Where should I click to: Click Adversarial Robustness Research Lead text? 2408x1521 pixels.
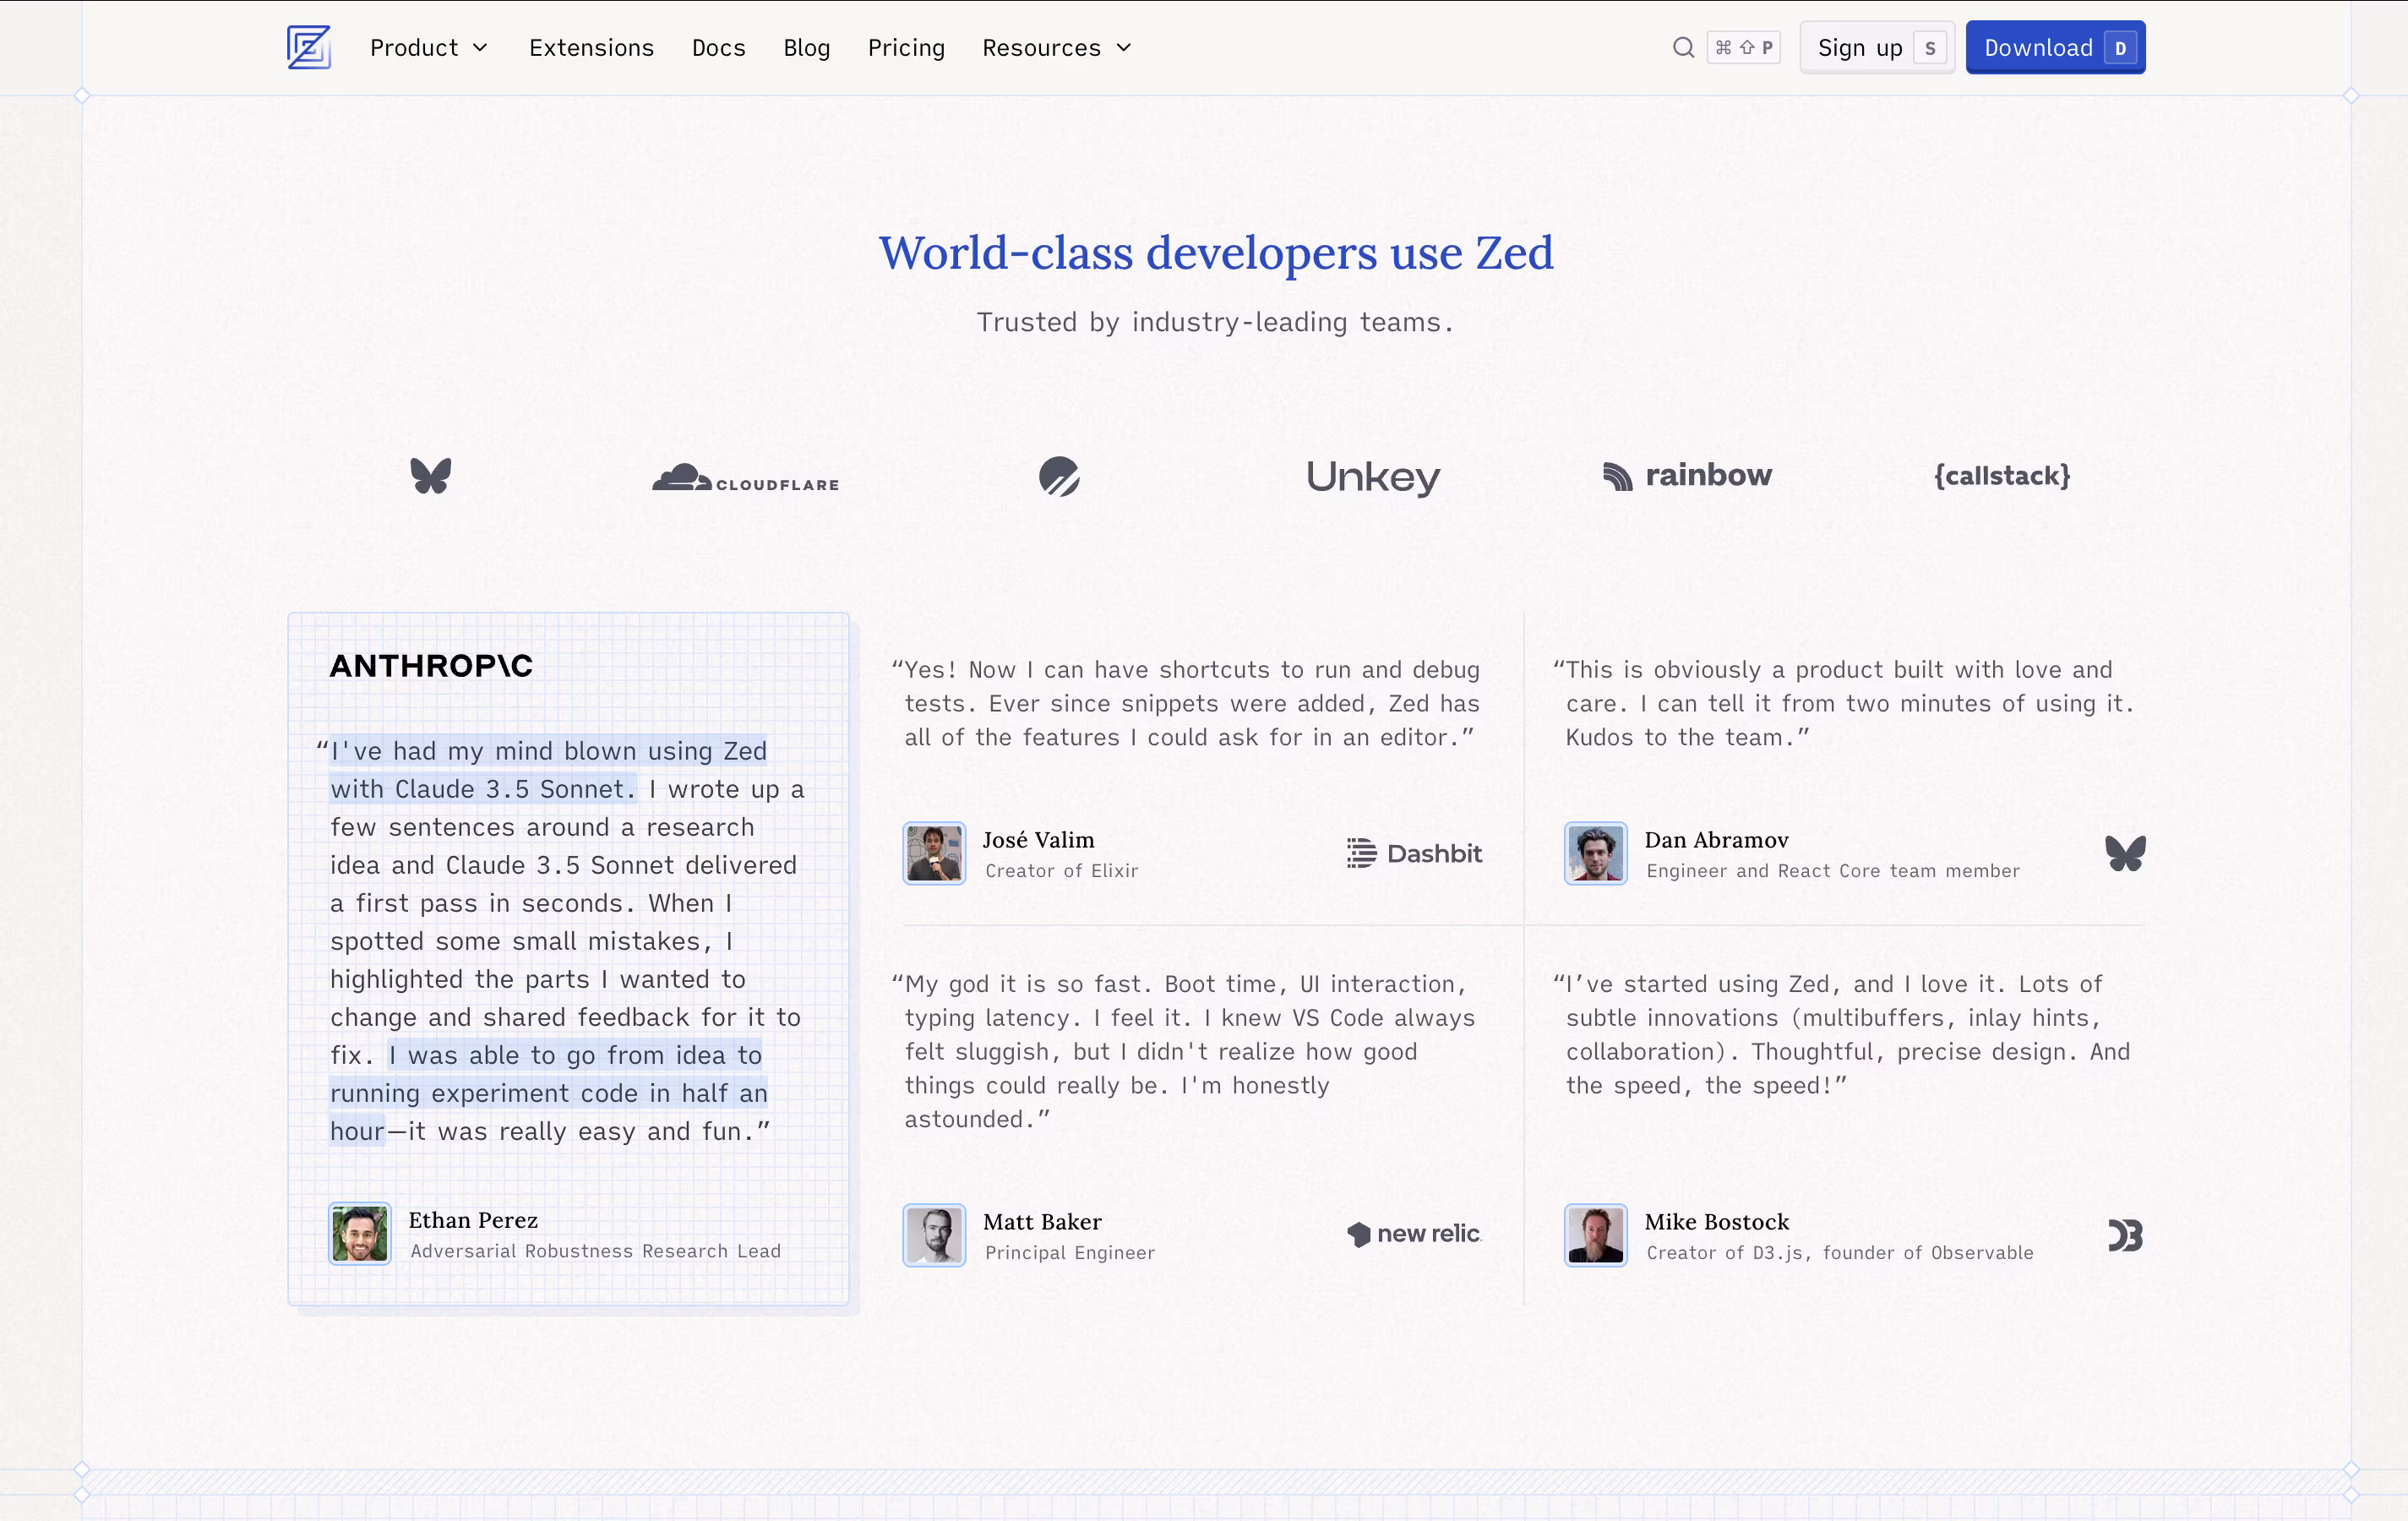(595, 1251)
